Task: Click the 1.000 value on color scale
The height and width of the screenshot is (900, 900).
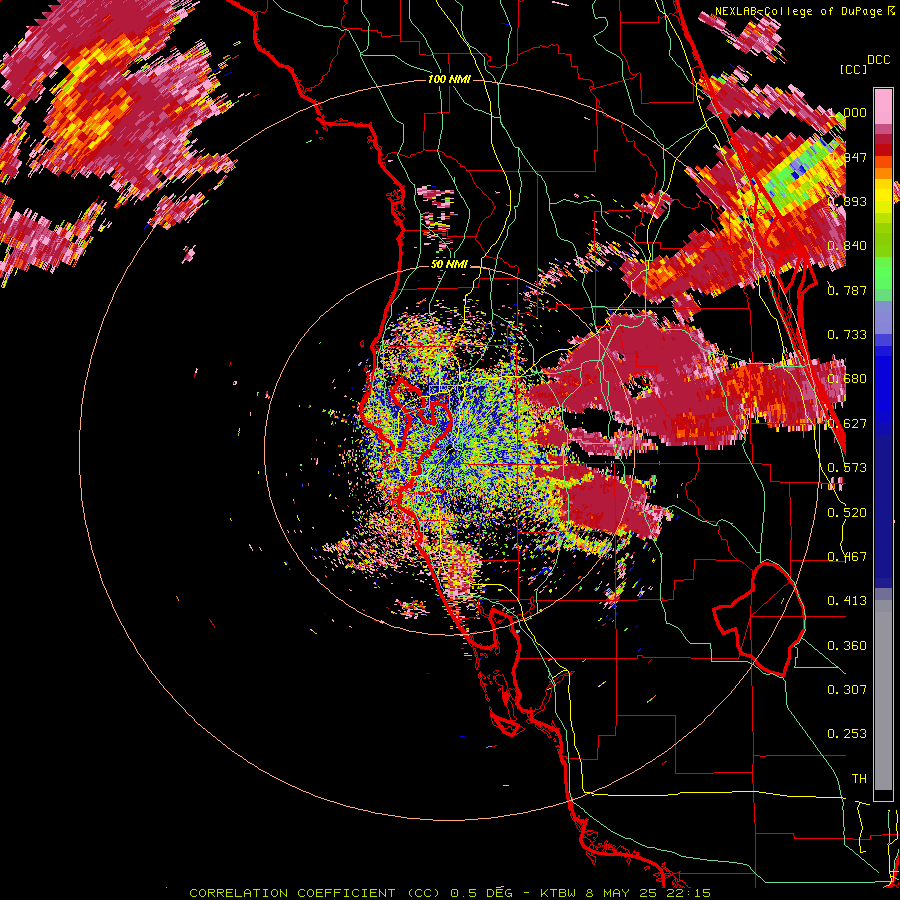Action: tap(847, 112)
